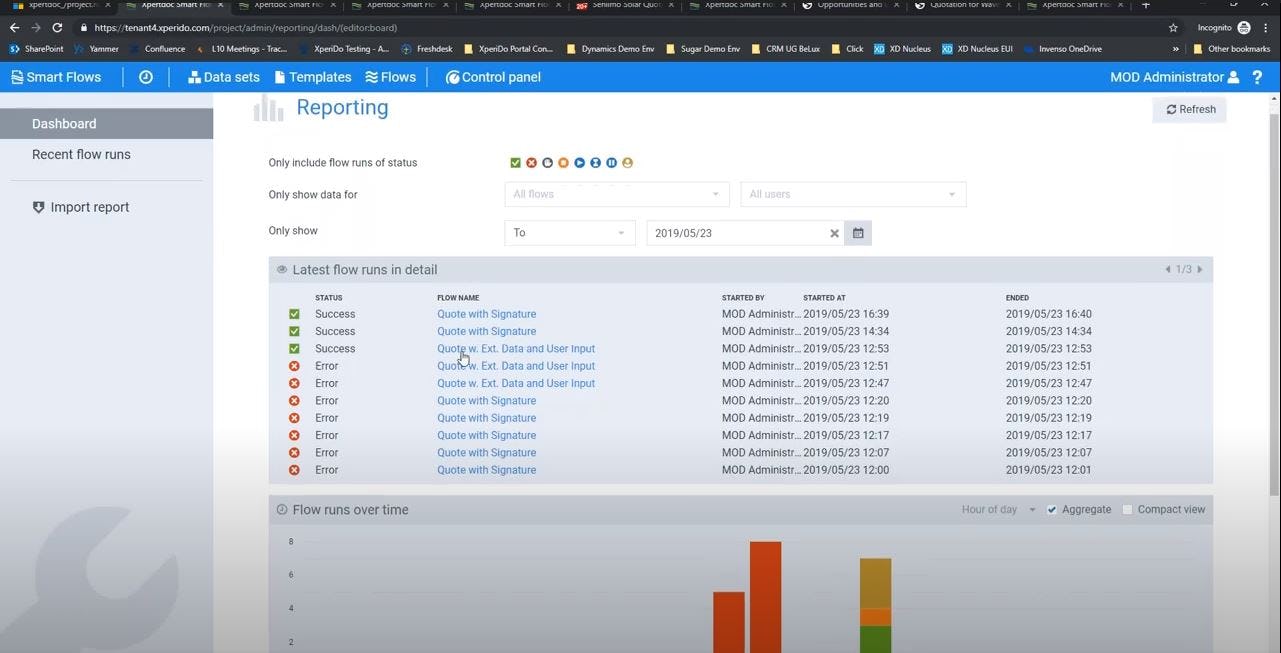Open the help question mark icon
Viewport: 1281px width, 653px height.
coord(1257,77)
